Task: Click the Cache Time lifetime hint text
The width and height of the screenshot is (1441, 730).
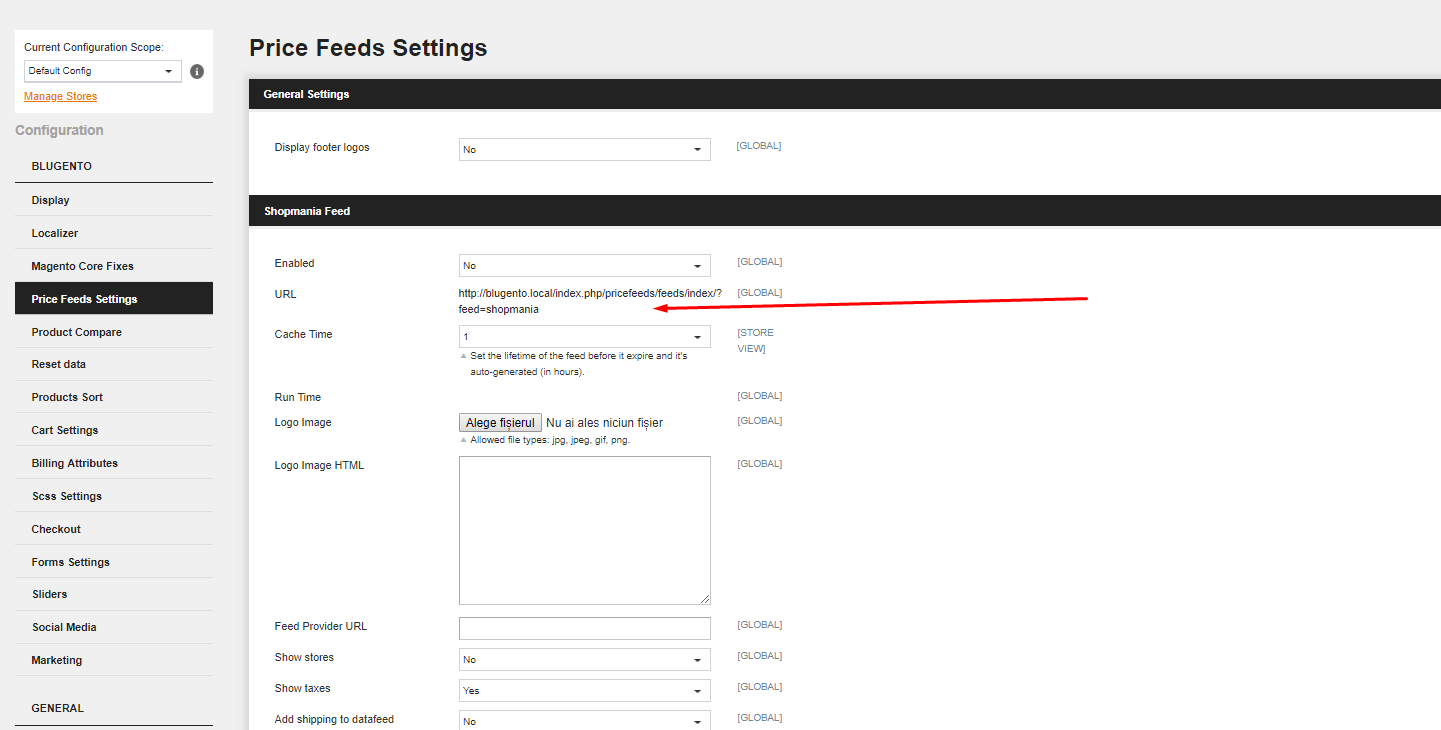Action: click(578, 363)
